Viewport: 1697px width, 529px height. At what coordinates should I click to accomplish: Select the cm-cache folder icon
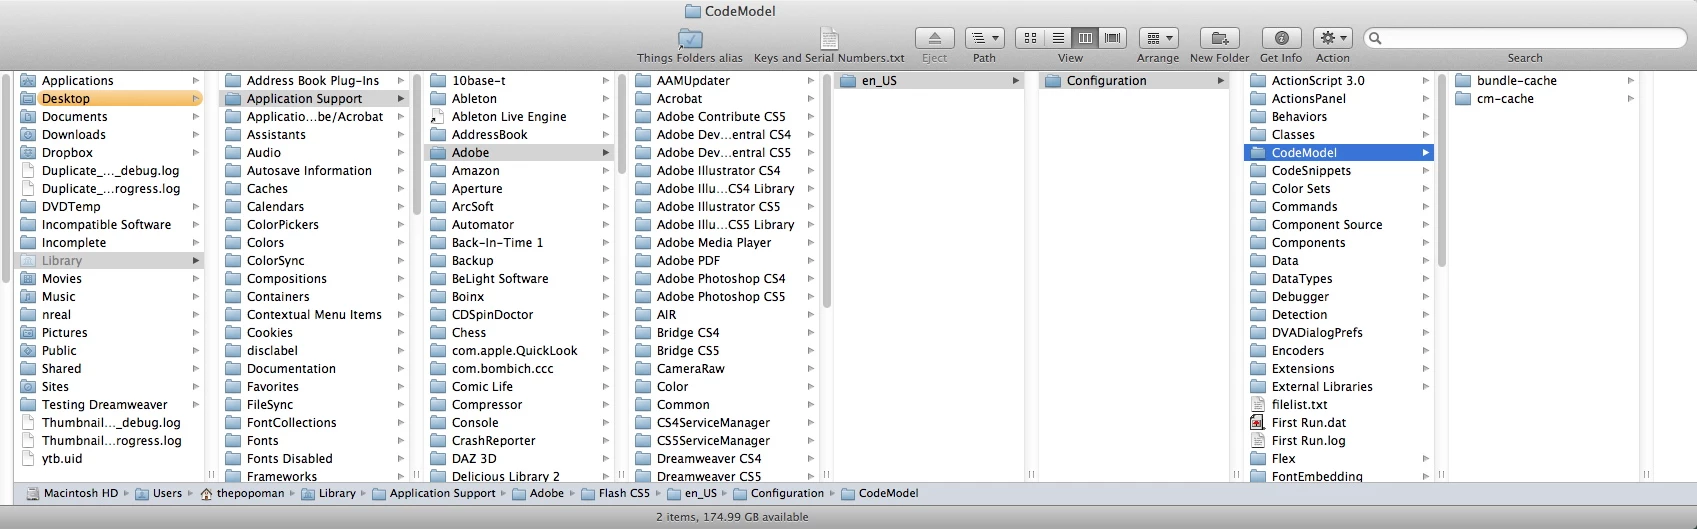pyautogui.click(x=1463, y=99)
